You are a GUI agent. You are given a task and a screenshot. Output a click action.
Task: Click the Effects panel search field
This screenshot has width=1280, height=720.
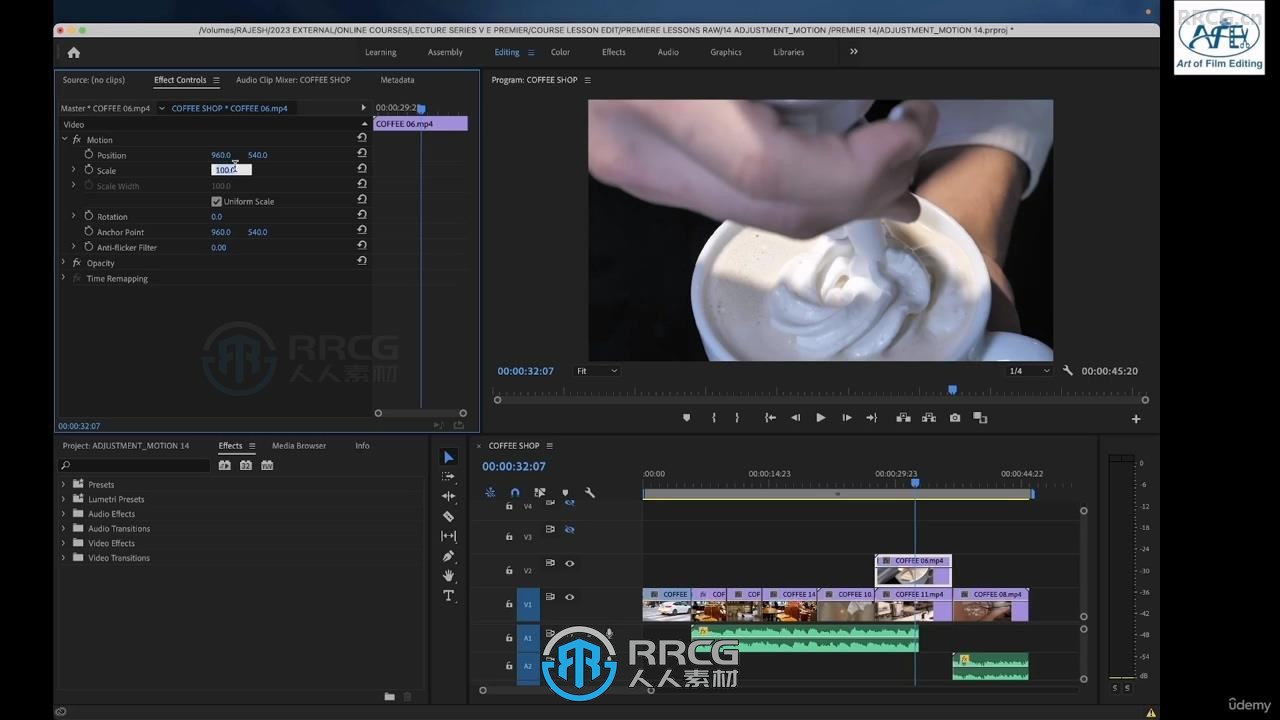pos(134,465)
